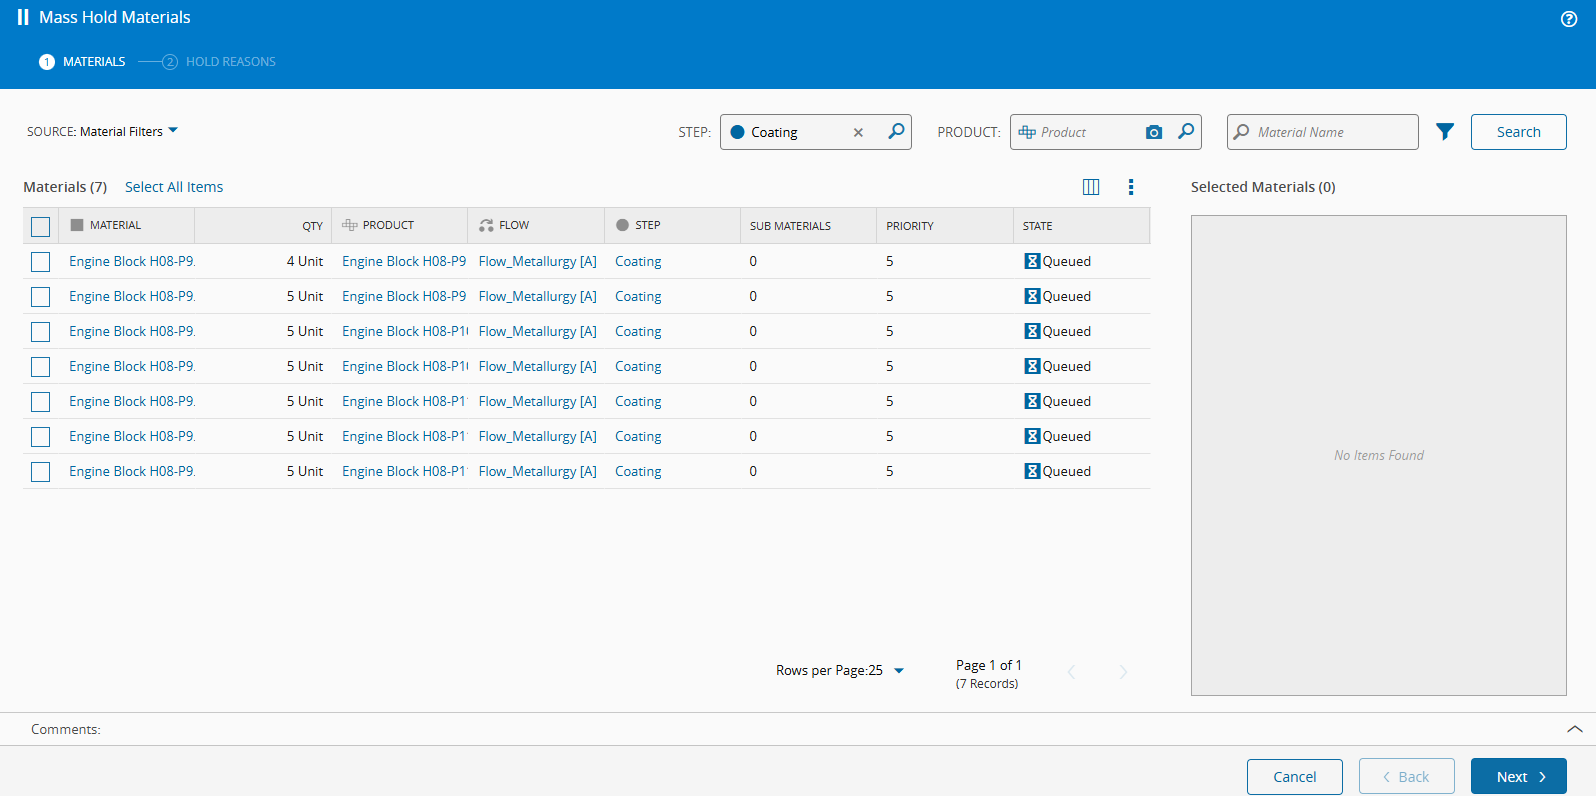Click magnifier icon in Material Name field
This screenshot has width=1596, height=796.
(x=1241, y=132)
